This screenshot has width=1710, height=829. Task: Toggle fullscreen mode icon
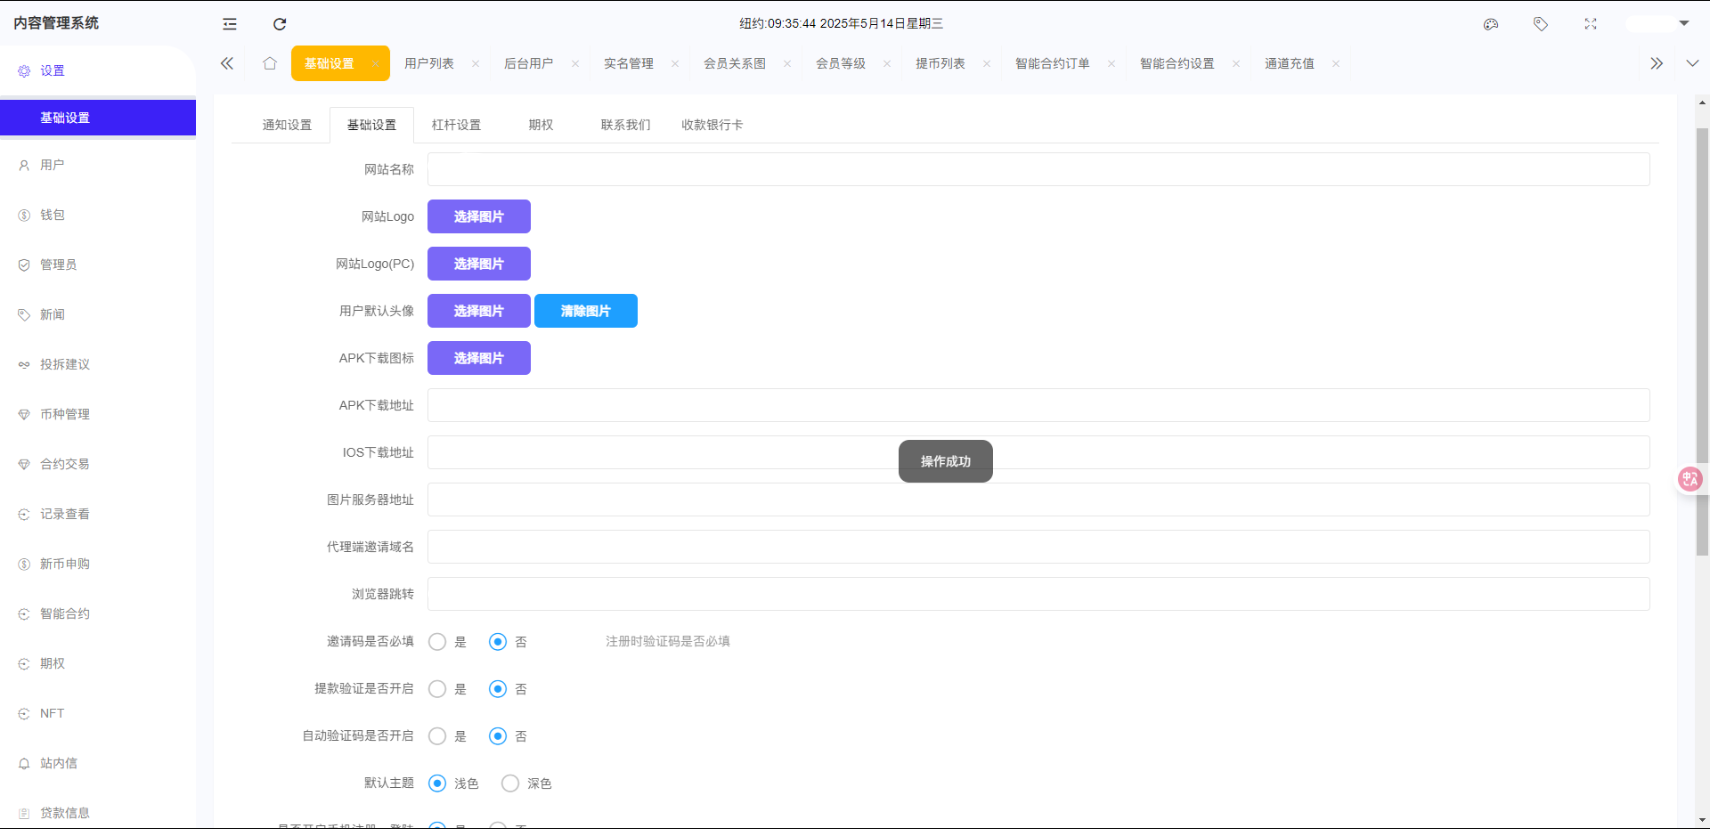coord(1591,24)
